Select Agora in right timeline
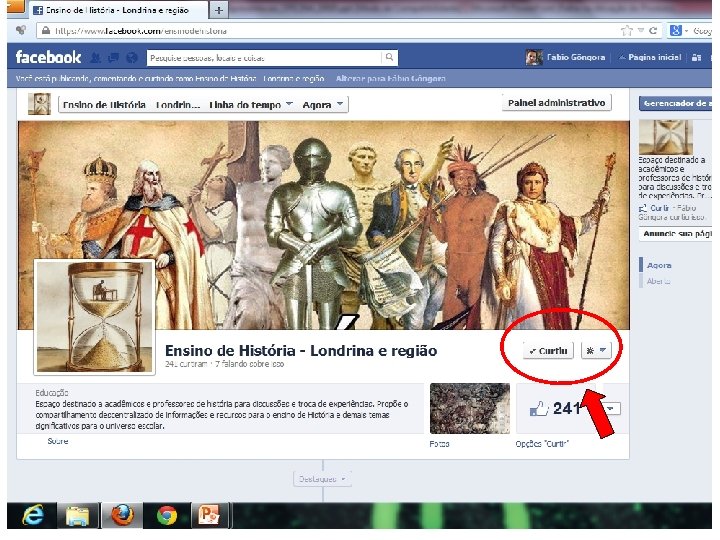The image size is (720, 540). pos(659,265)
